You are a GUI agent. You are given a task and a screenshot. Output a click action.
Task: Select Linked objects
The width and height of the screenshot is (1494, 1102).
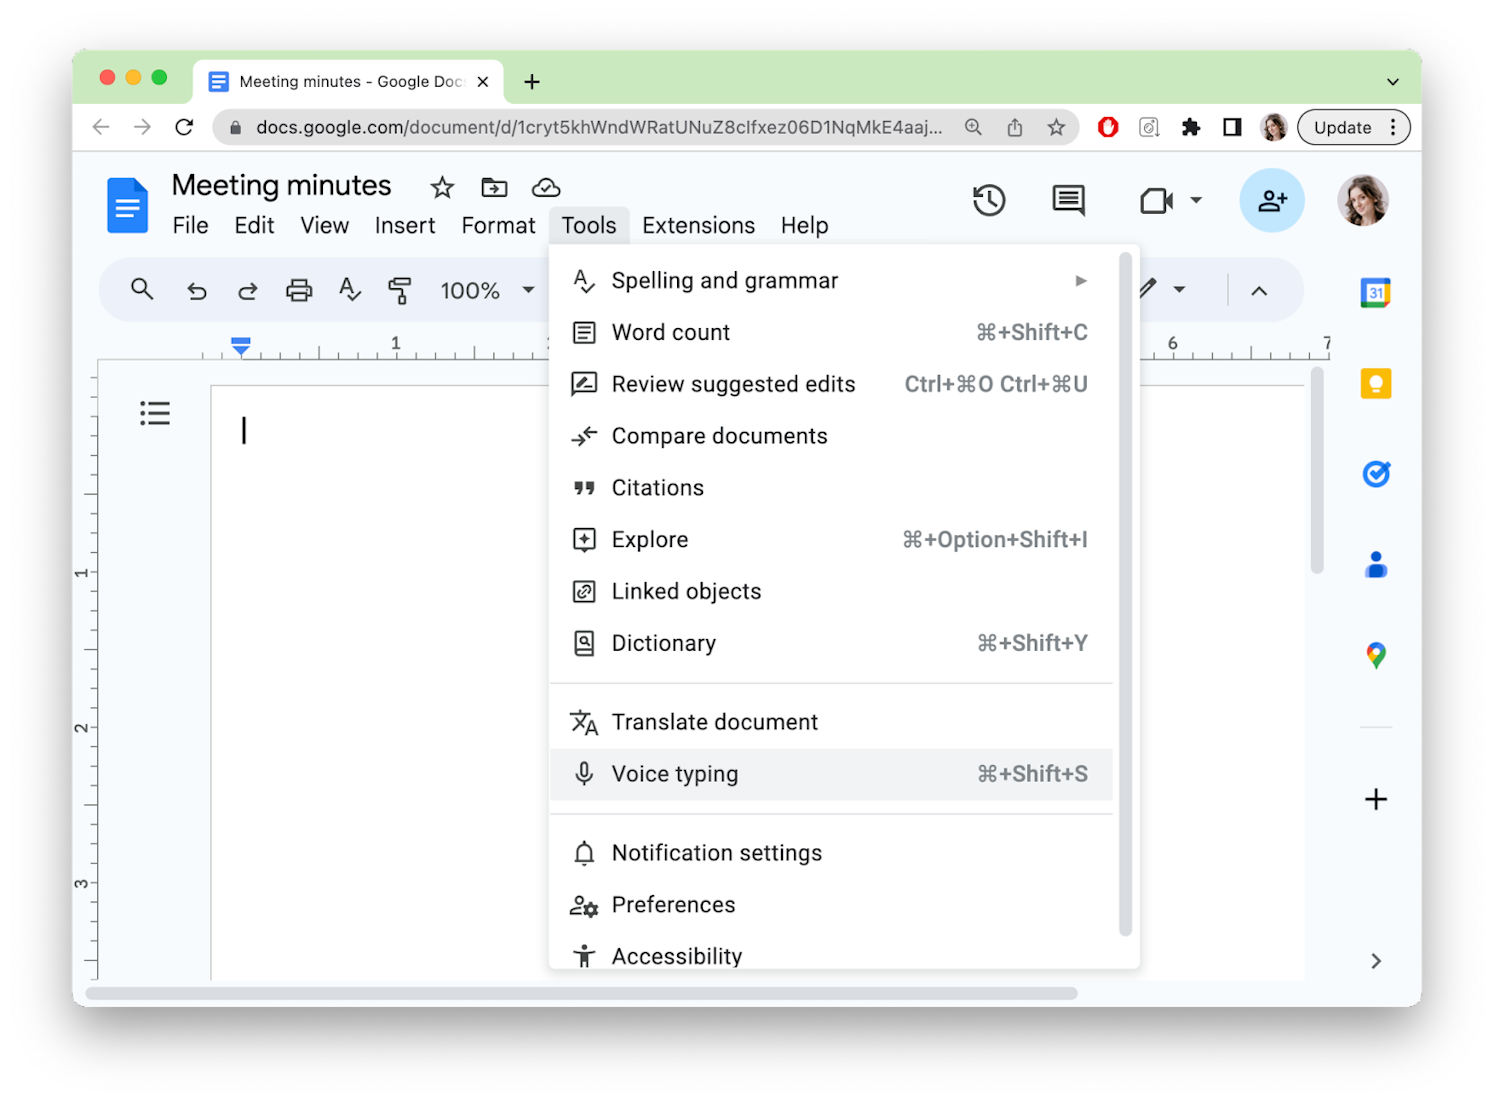(x=831, y=592)
